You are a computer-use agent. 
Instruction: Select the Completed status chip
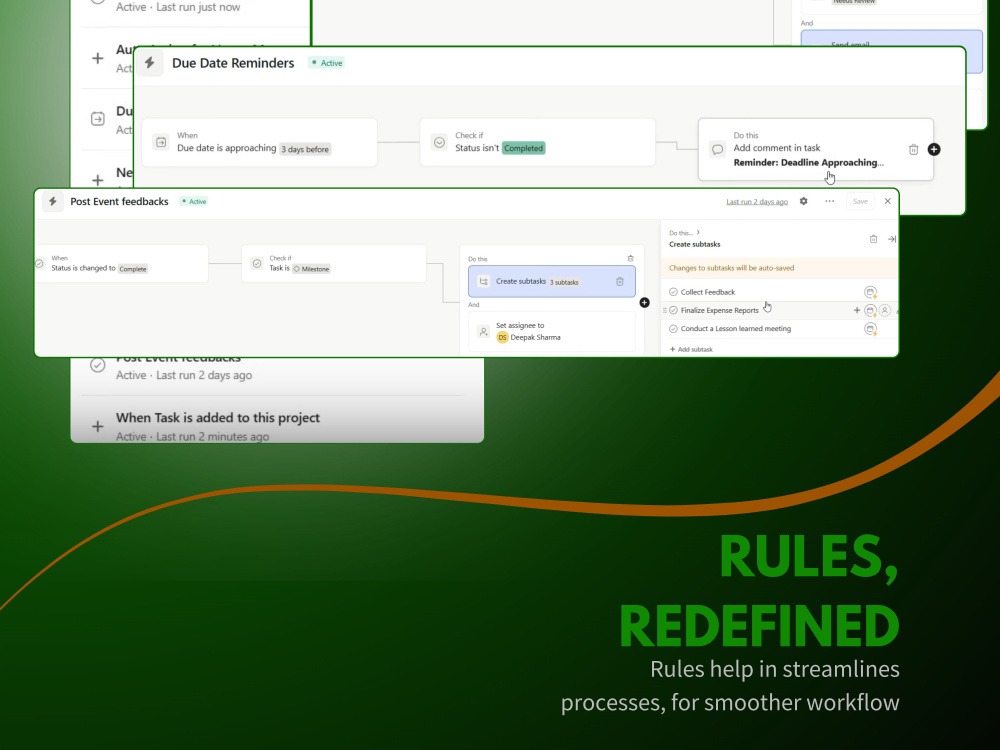tap(524, 148)
